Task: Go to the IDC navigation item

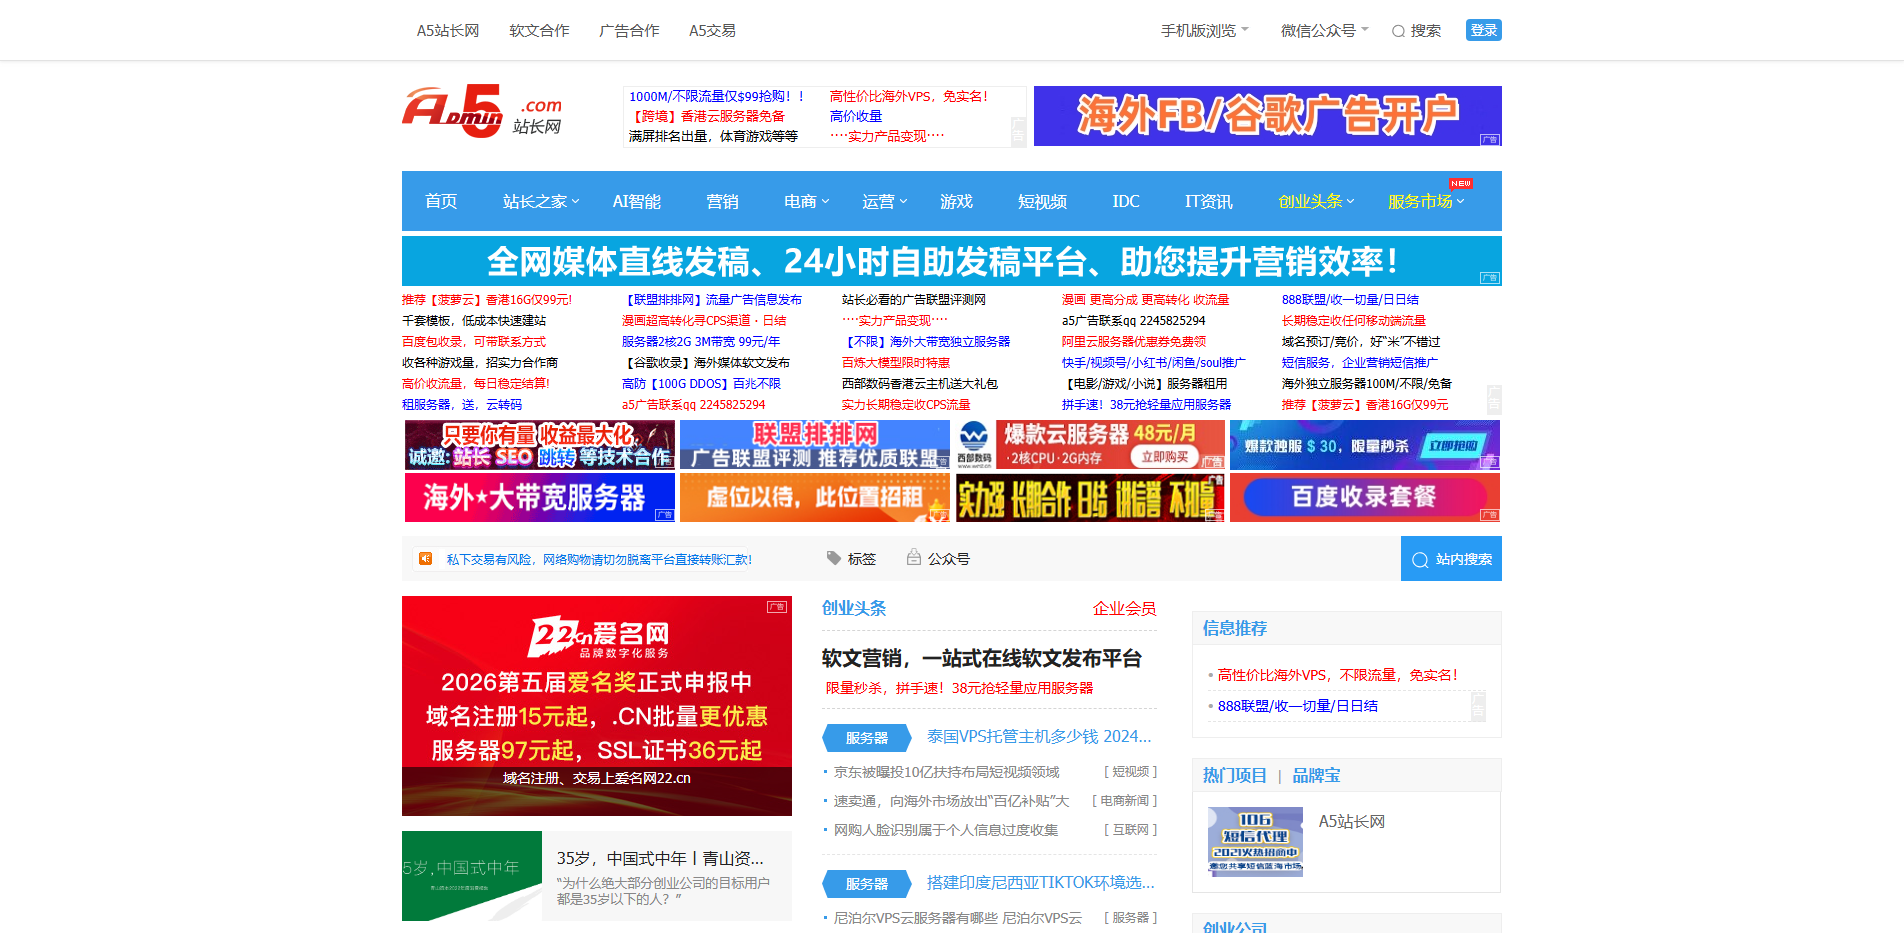Action: point(1126,201)
